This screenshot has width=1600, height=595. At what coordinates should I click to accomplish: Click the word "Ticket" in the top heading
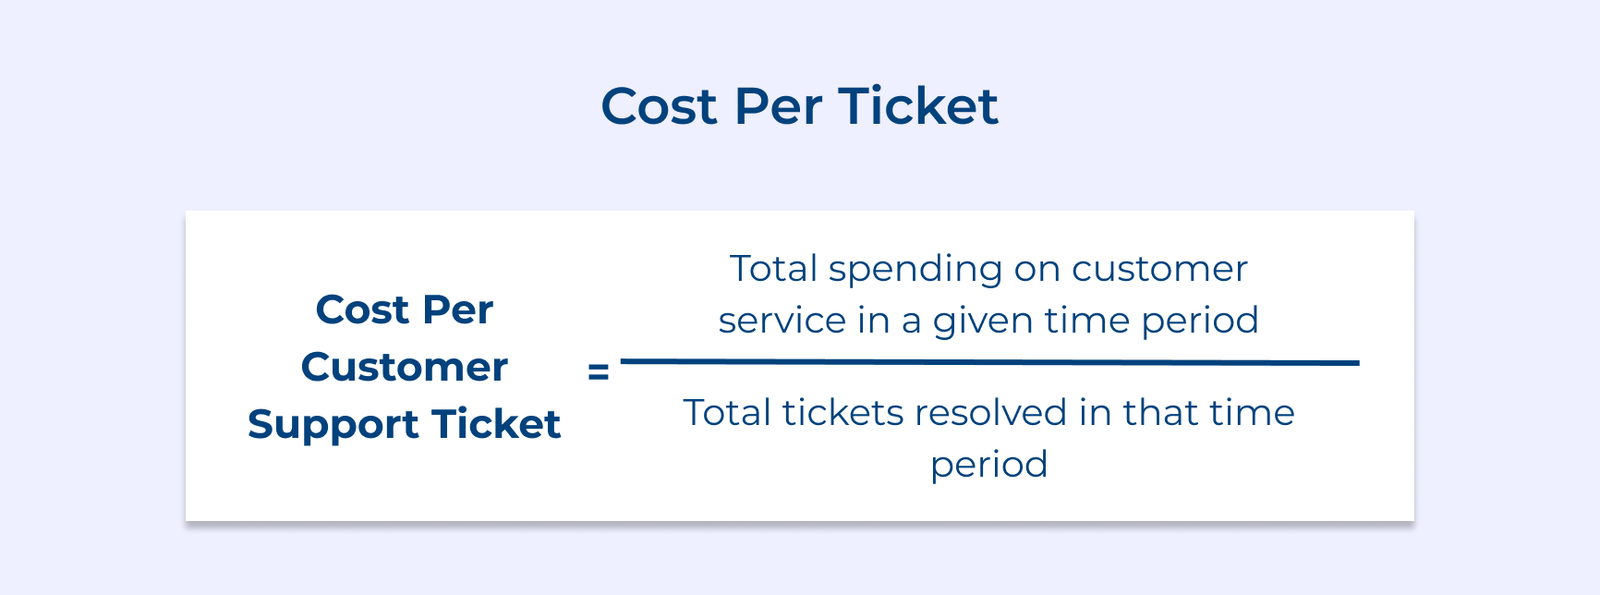918,106
